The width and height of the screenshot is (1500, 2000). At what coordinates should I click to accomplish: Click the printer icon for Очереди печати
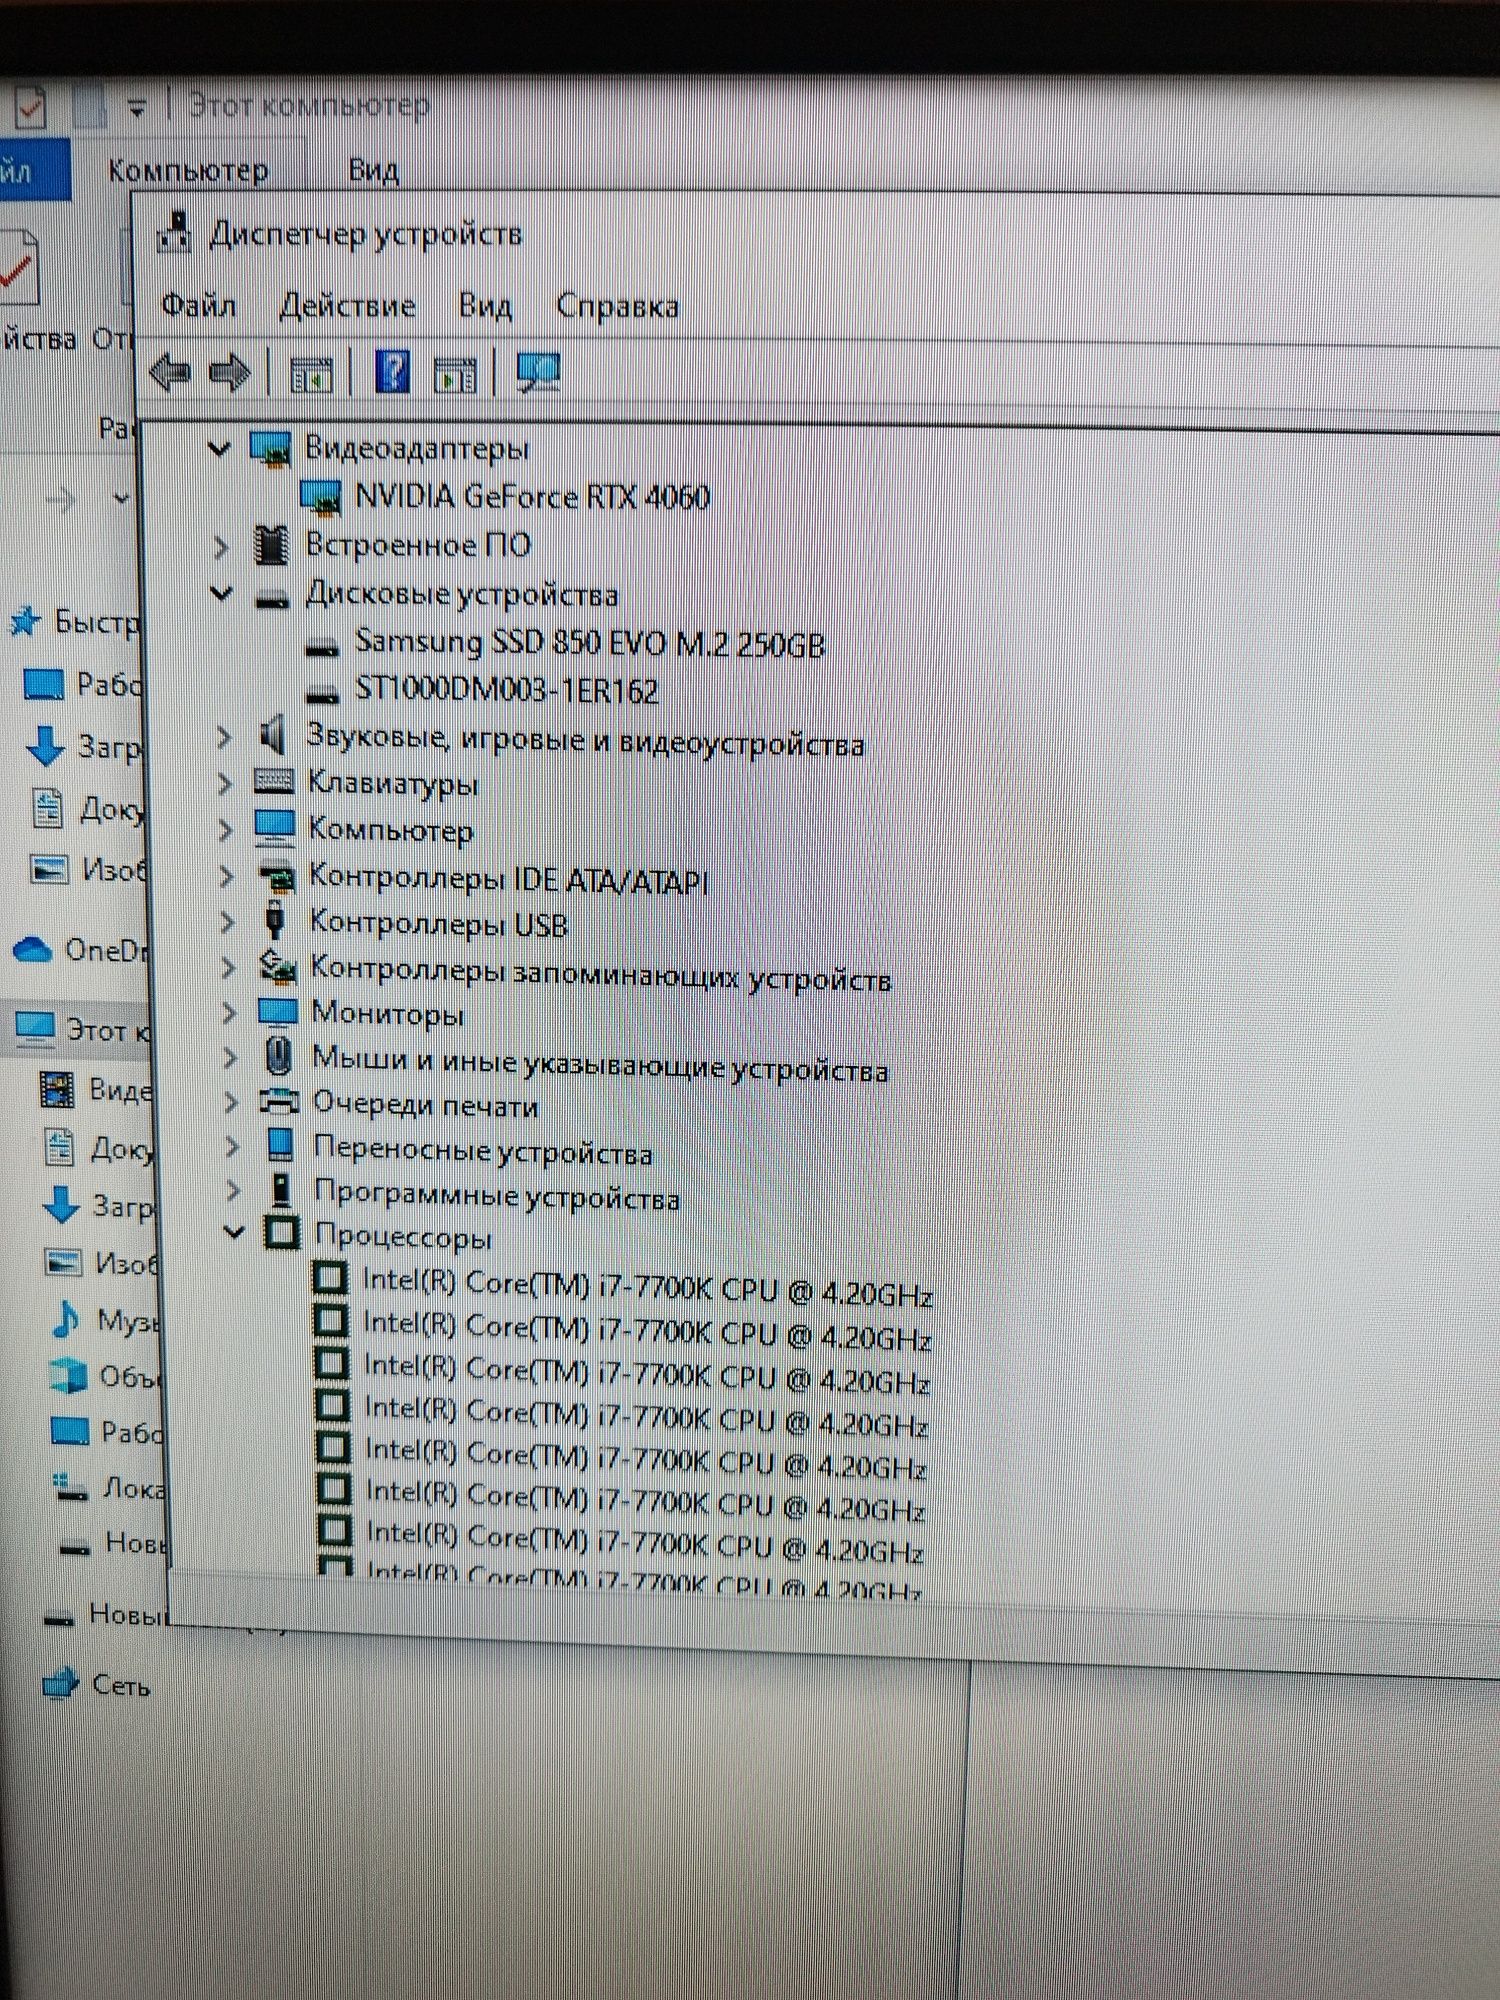[x=280, y=1101]
